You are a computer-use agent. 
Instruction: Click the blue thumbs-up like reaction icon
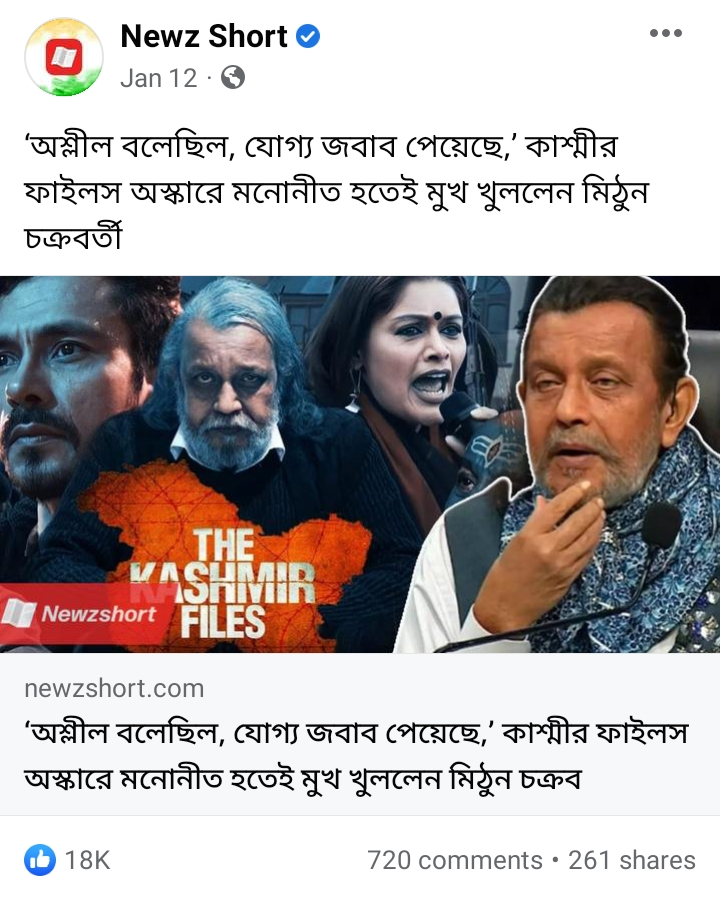point(40,860)
